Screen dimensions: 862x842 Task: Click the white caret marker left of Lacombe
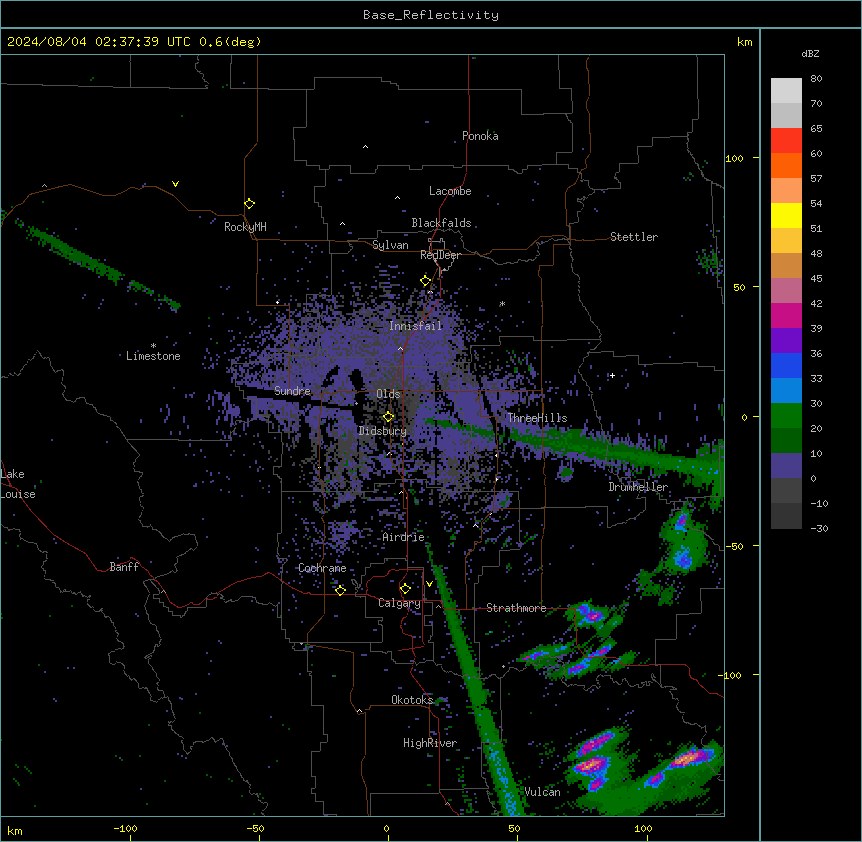click(x=397, y=198)
